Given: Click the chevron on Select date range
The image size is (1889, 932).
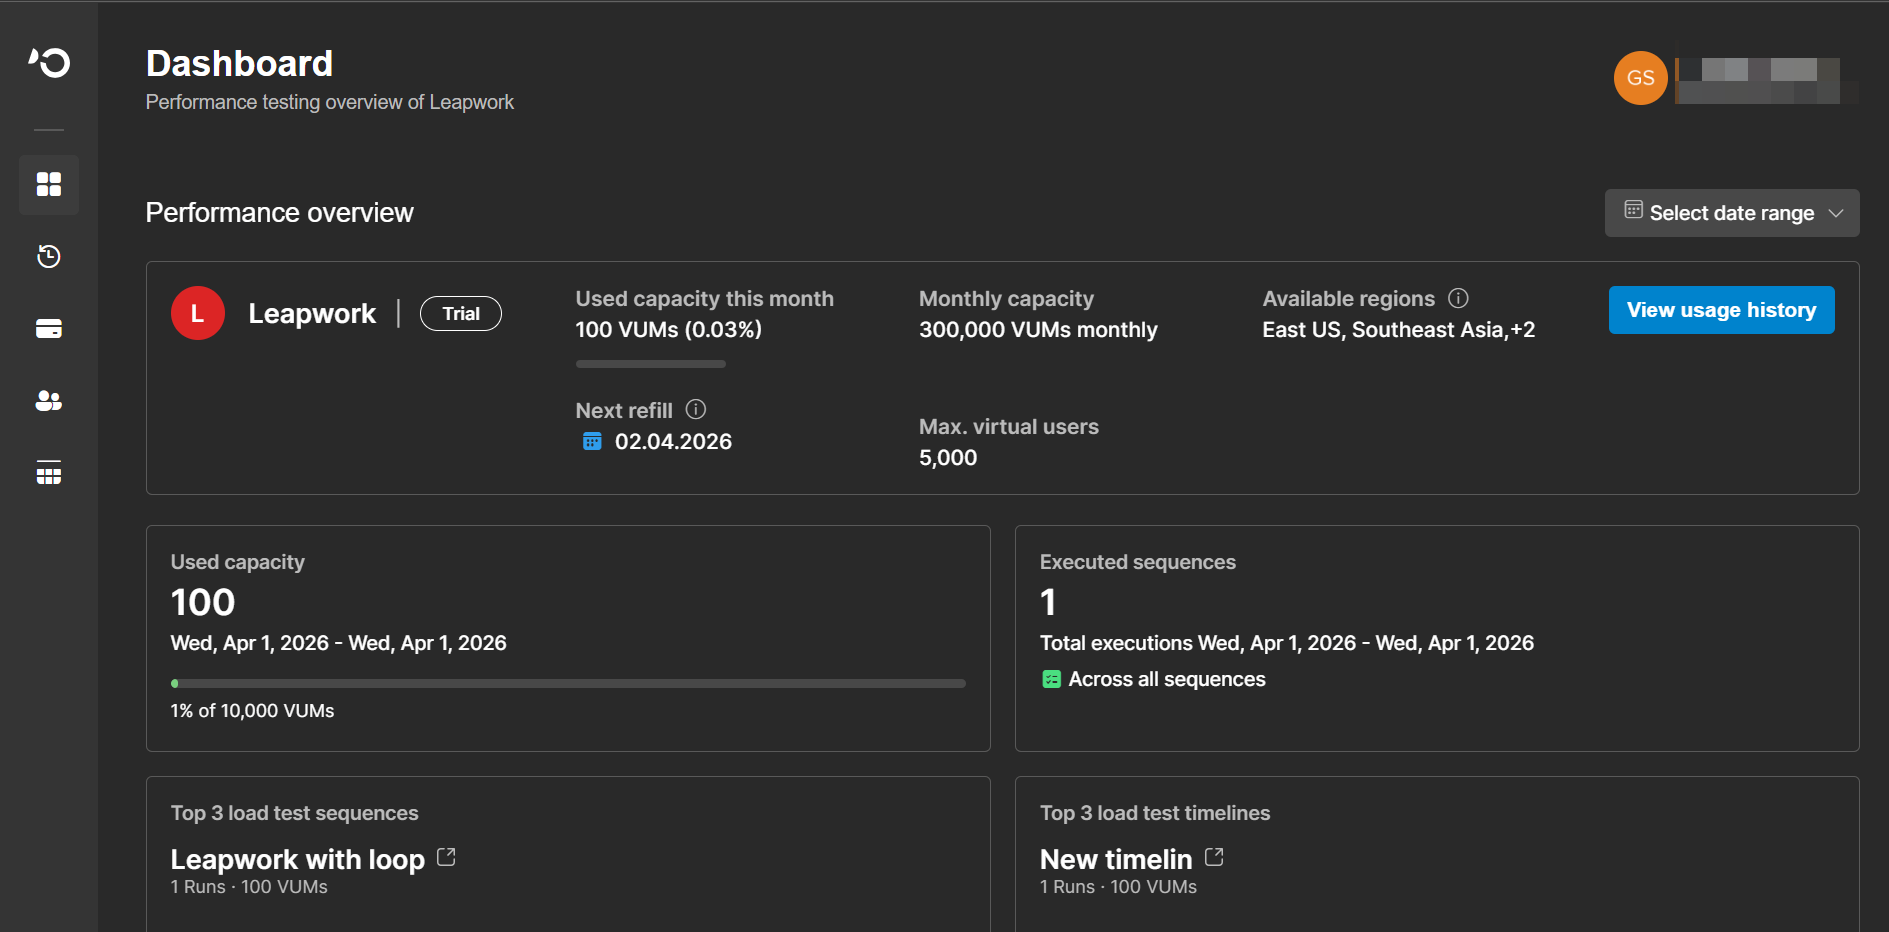Looking at the screenshot, I should click(x=1836, y=213).
